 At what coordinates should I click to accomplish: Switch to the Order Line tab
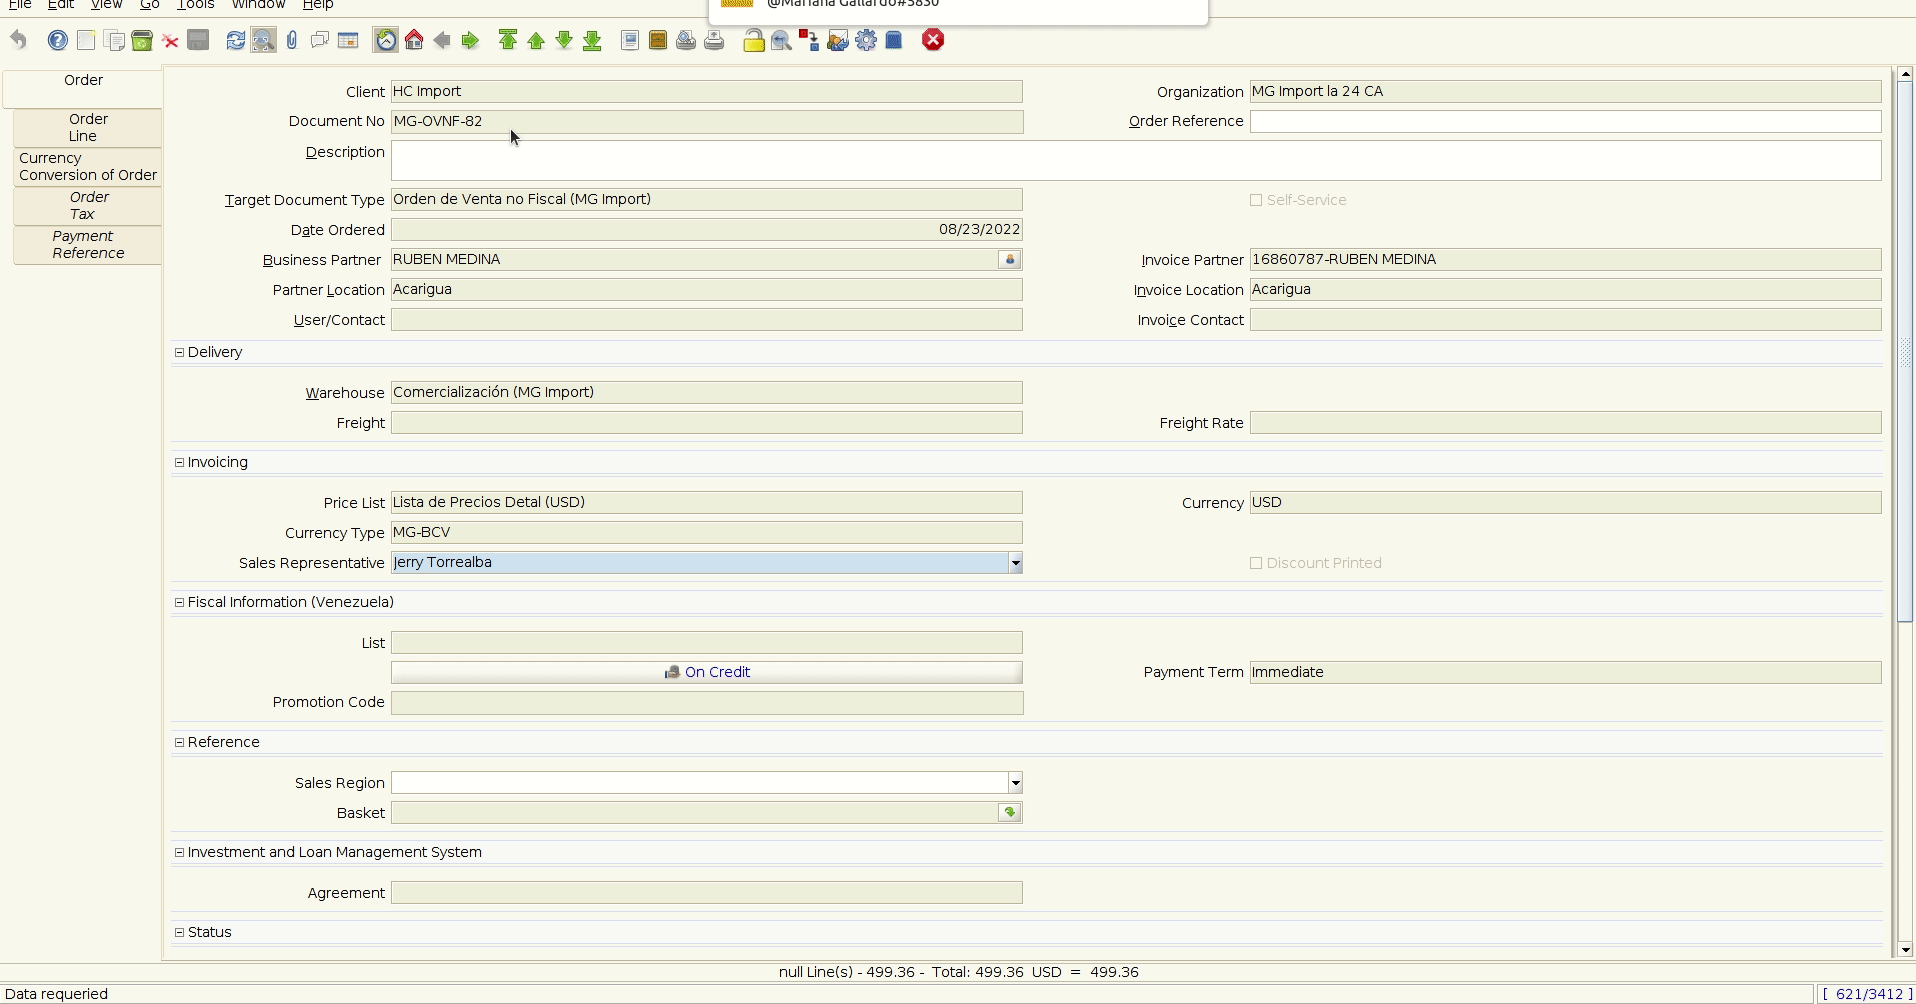pos(88,127)
